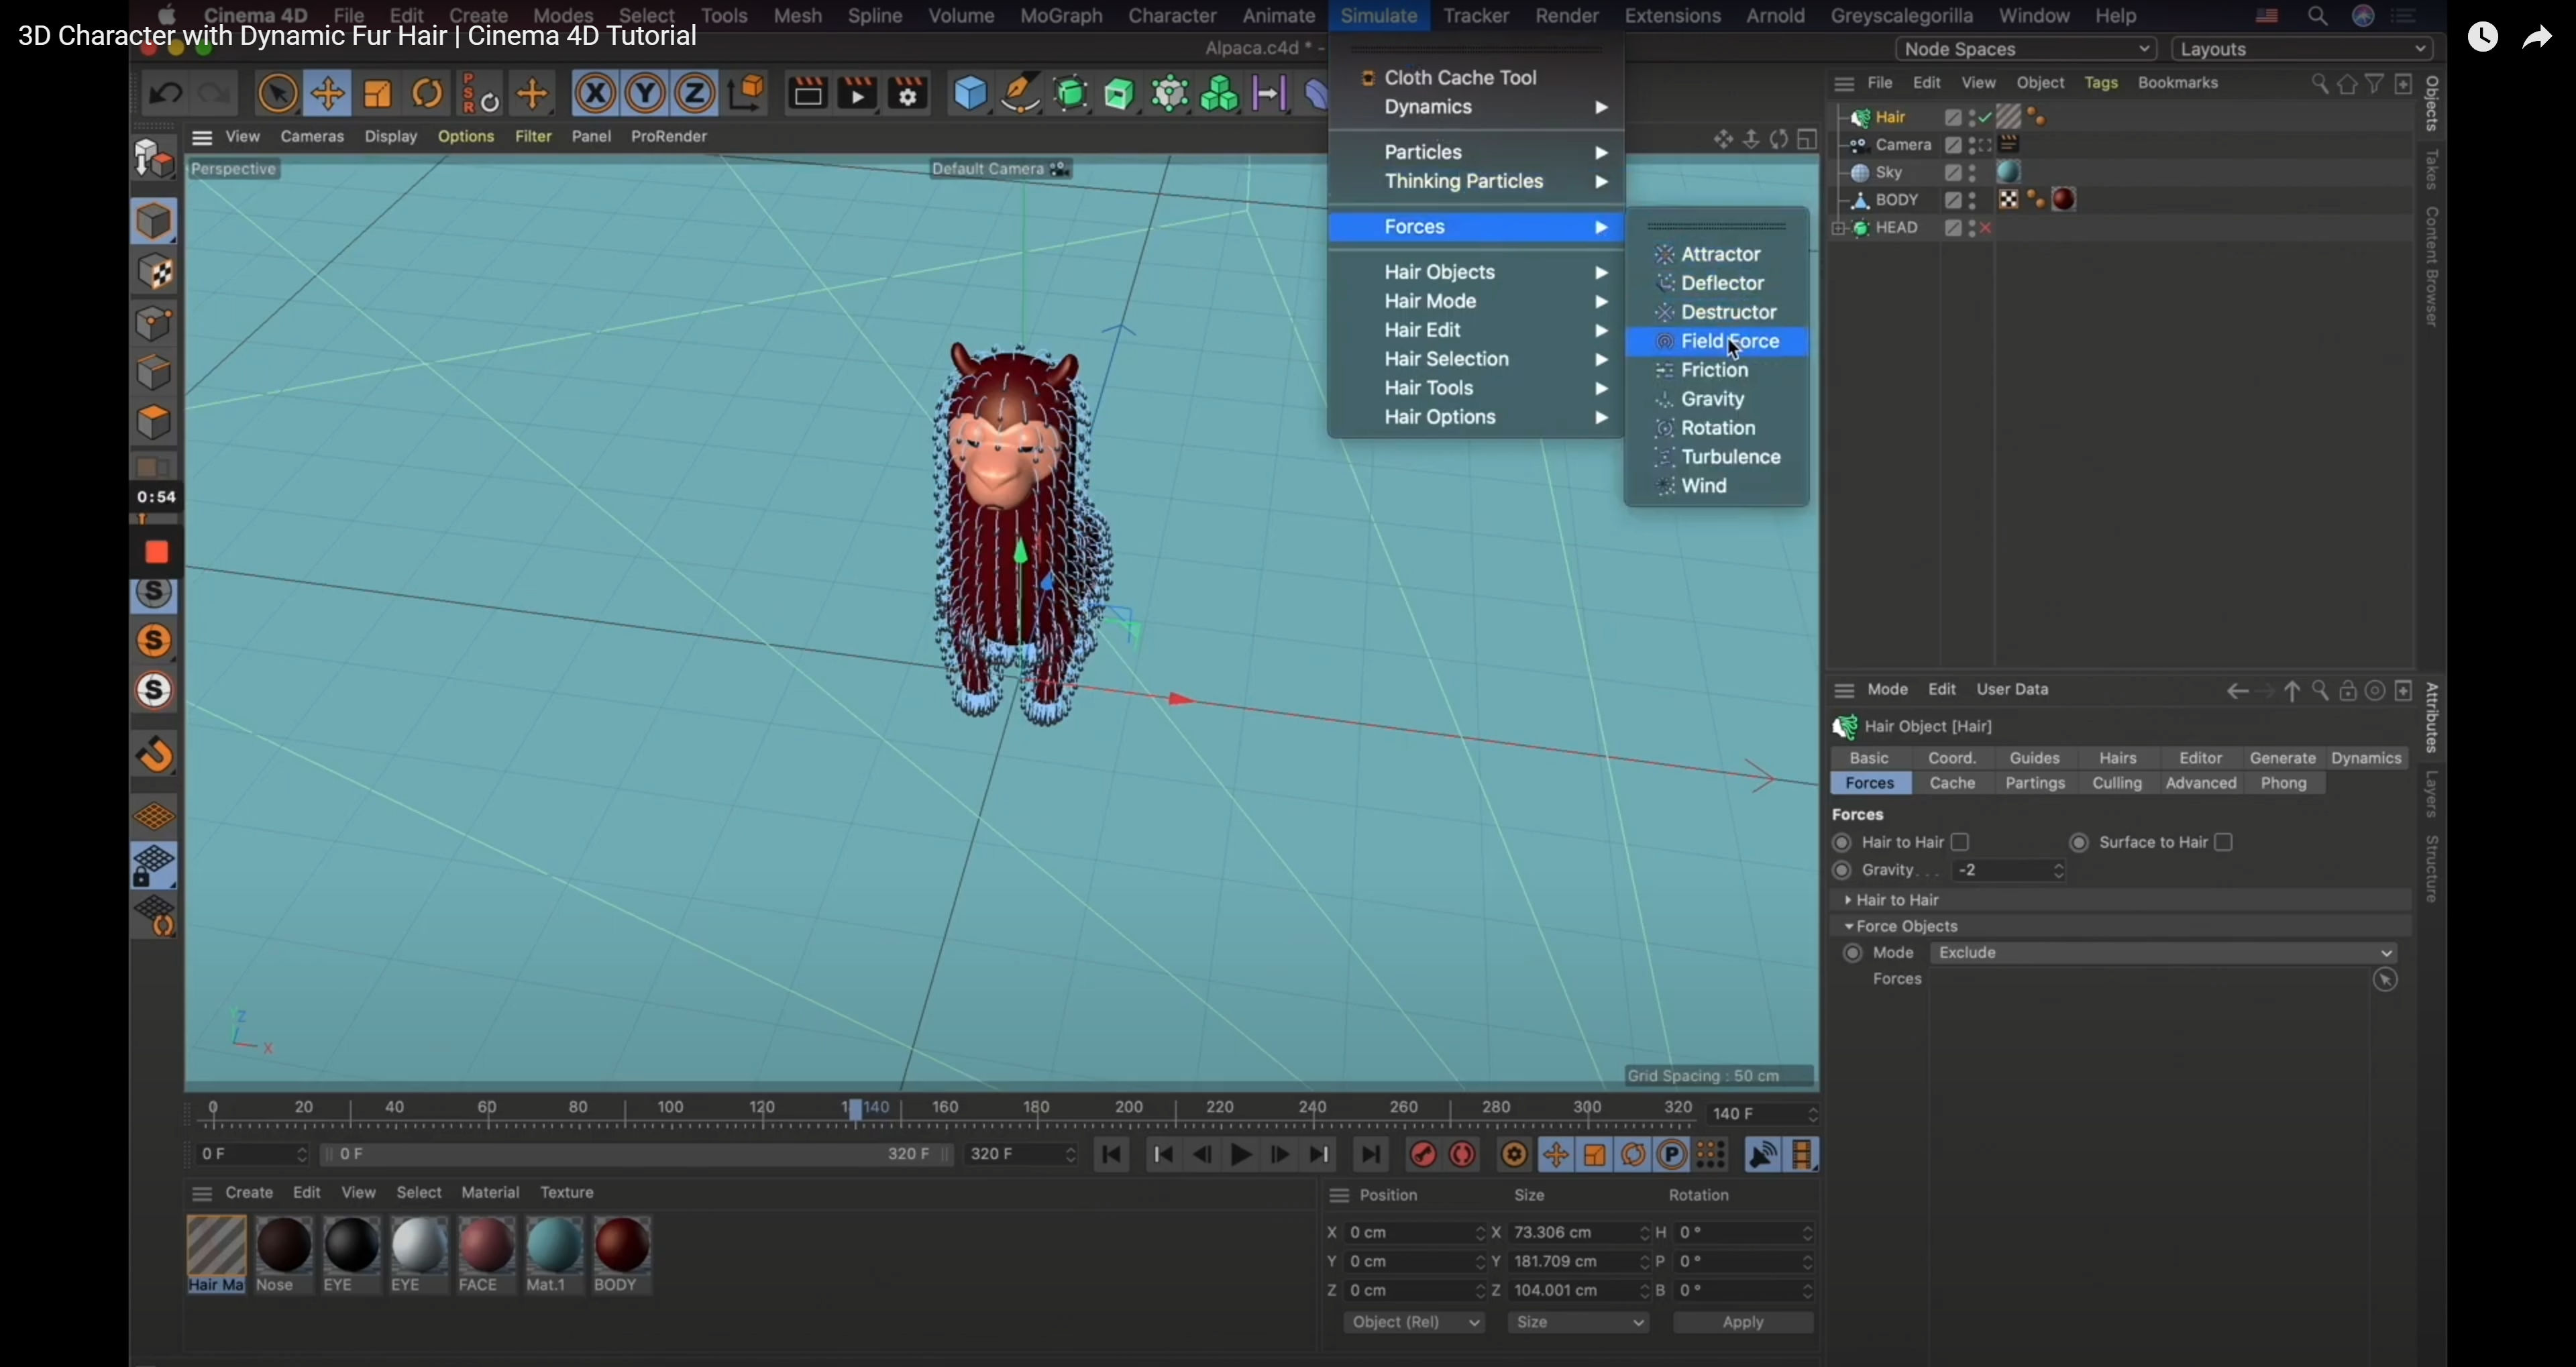The height and width of the screenshot is (1367, 2576).
Task: Select Polygons mode icon
Action: pyautogui.click(x=155, y=423)
